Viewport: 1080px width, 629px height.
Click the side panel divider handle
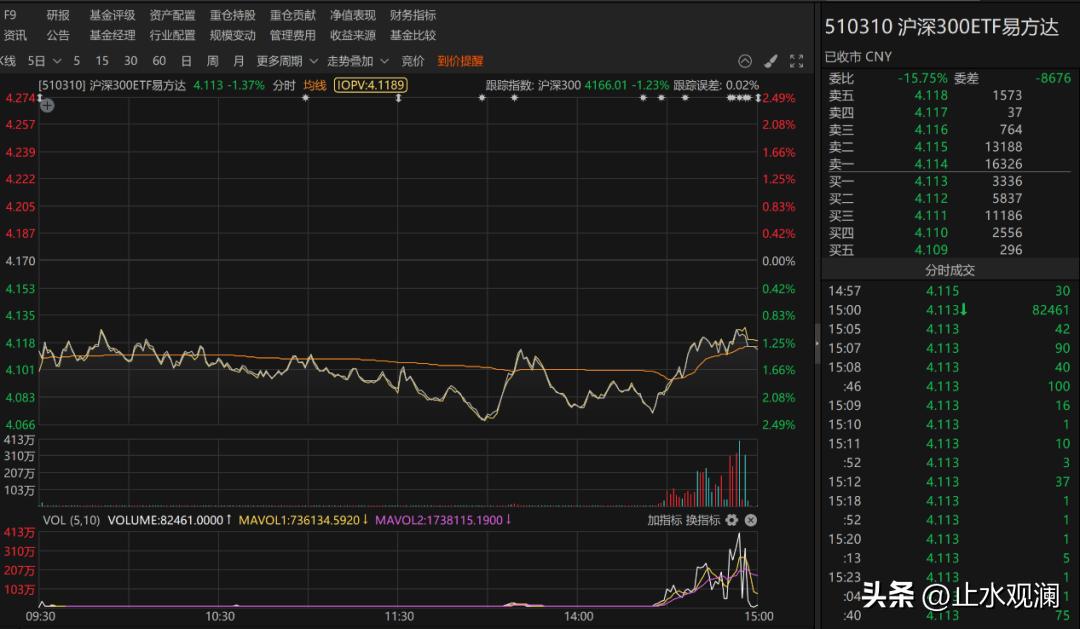pos(818,343)
